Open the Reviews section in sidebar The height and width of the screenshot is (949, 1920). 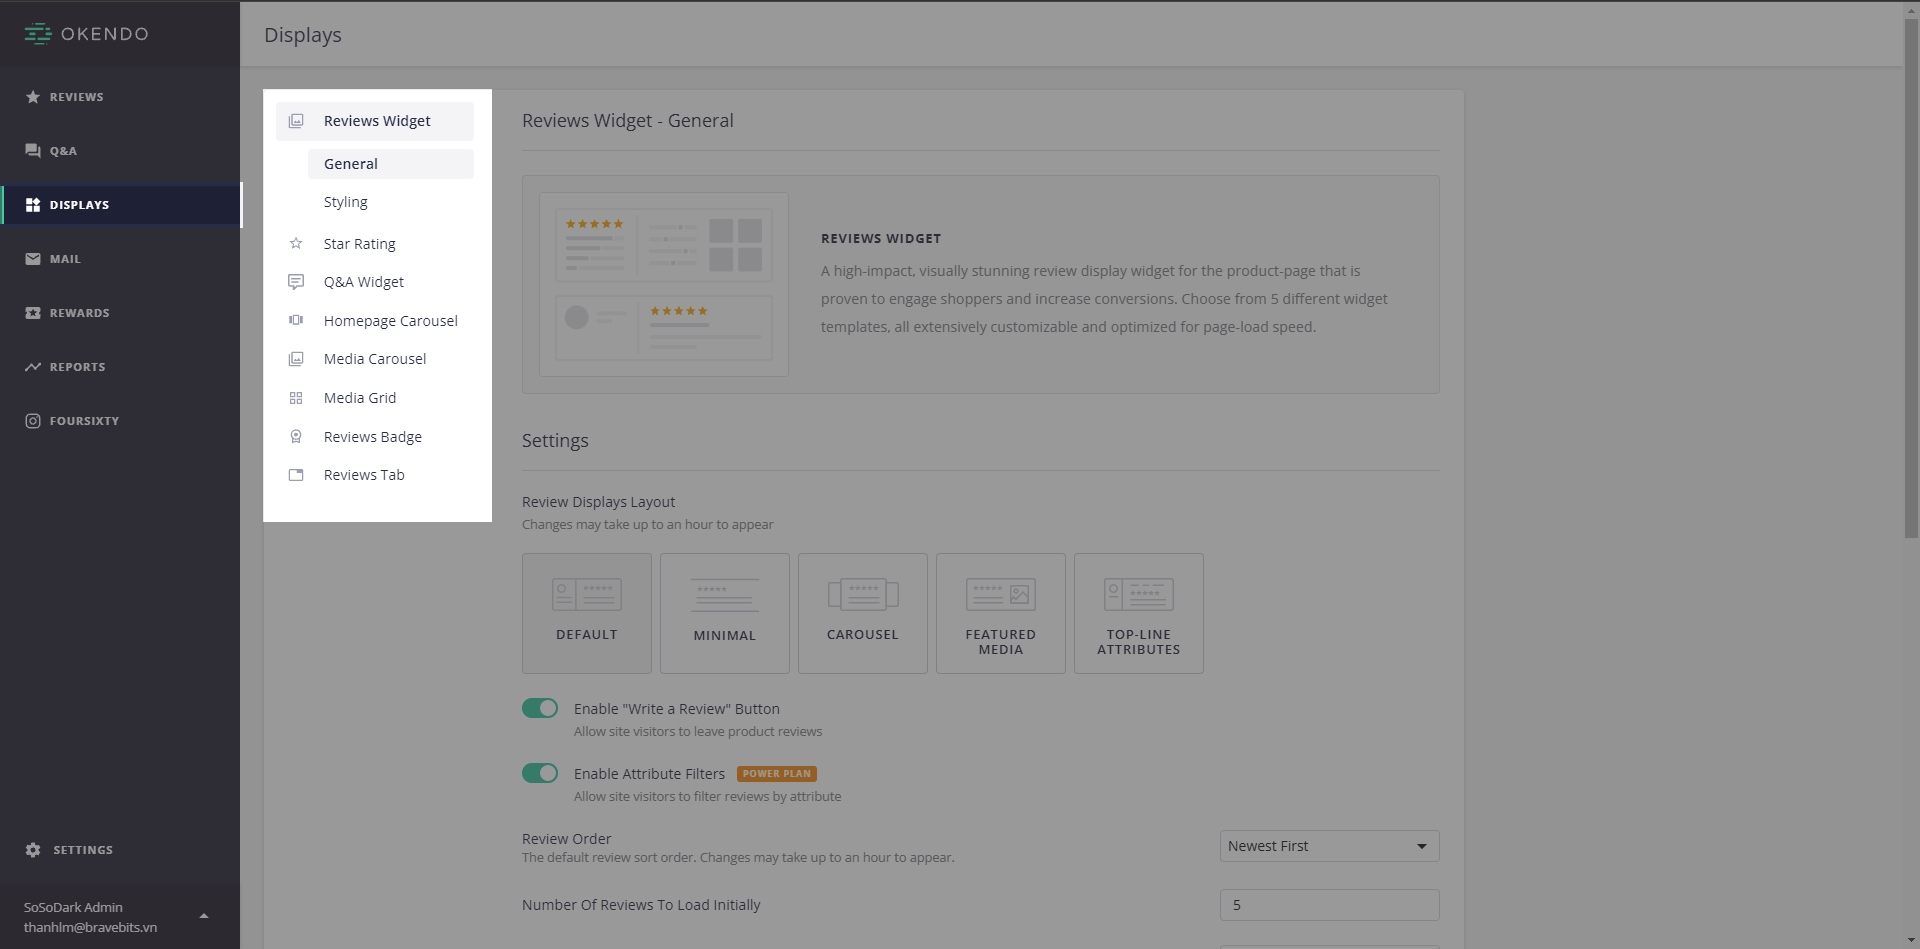(120, 97)
